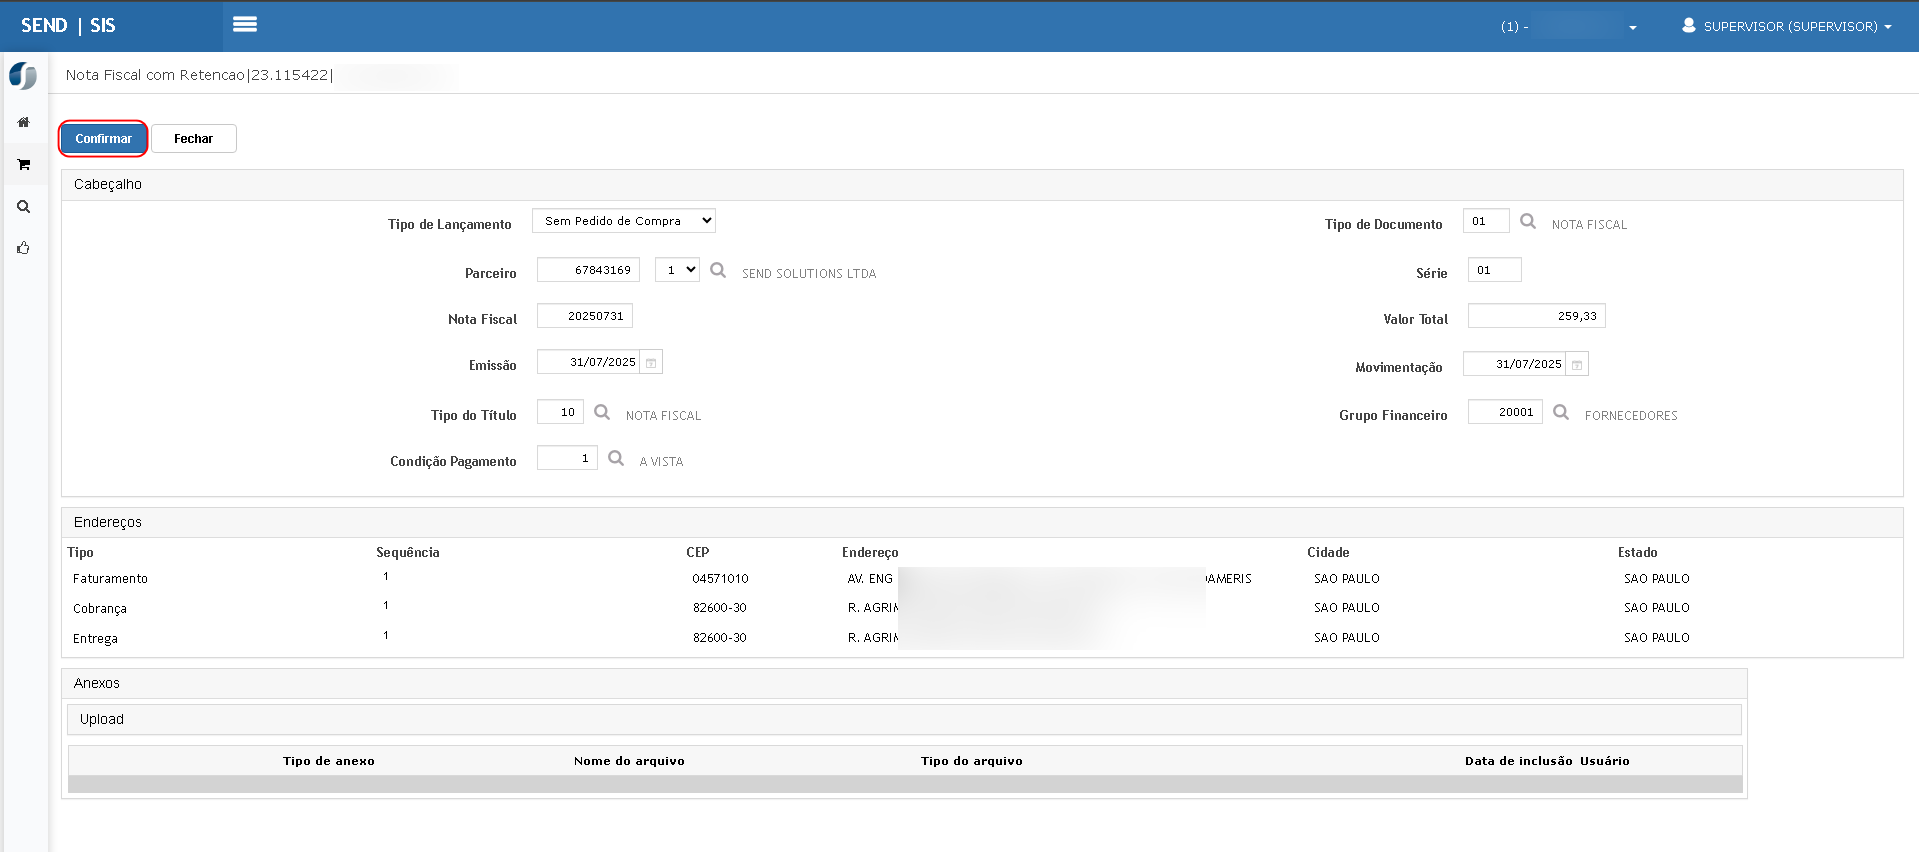The image size is (1919, 852).
Task: Click the Usuário column header
Action: click(x=1604, y=761)
